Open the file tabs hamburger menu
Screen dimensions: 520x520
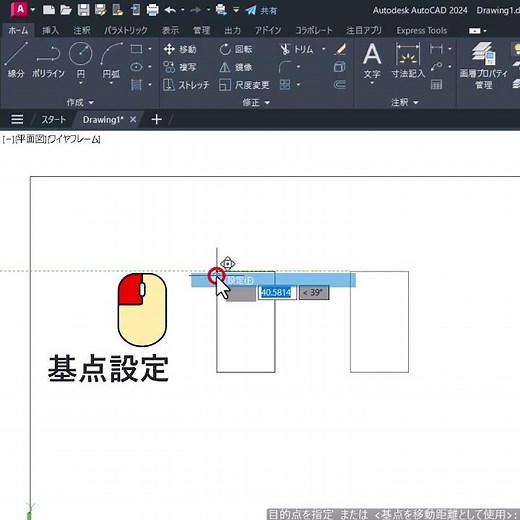tap(17, 119)
